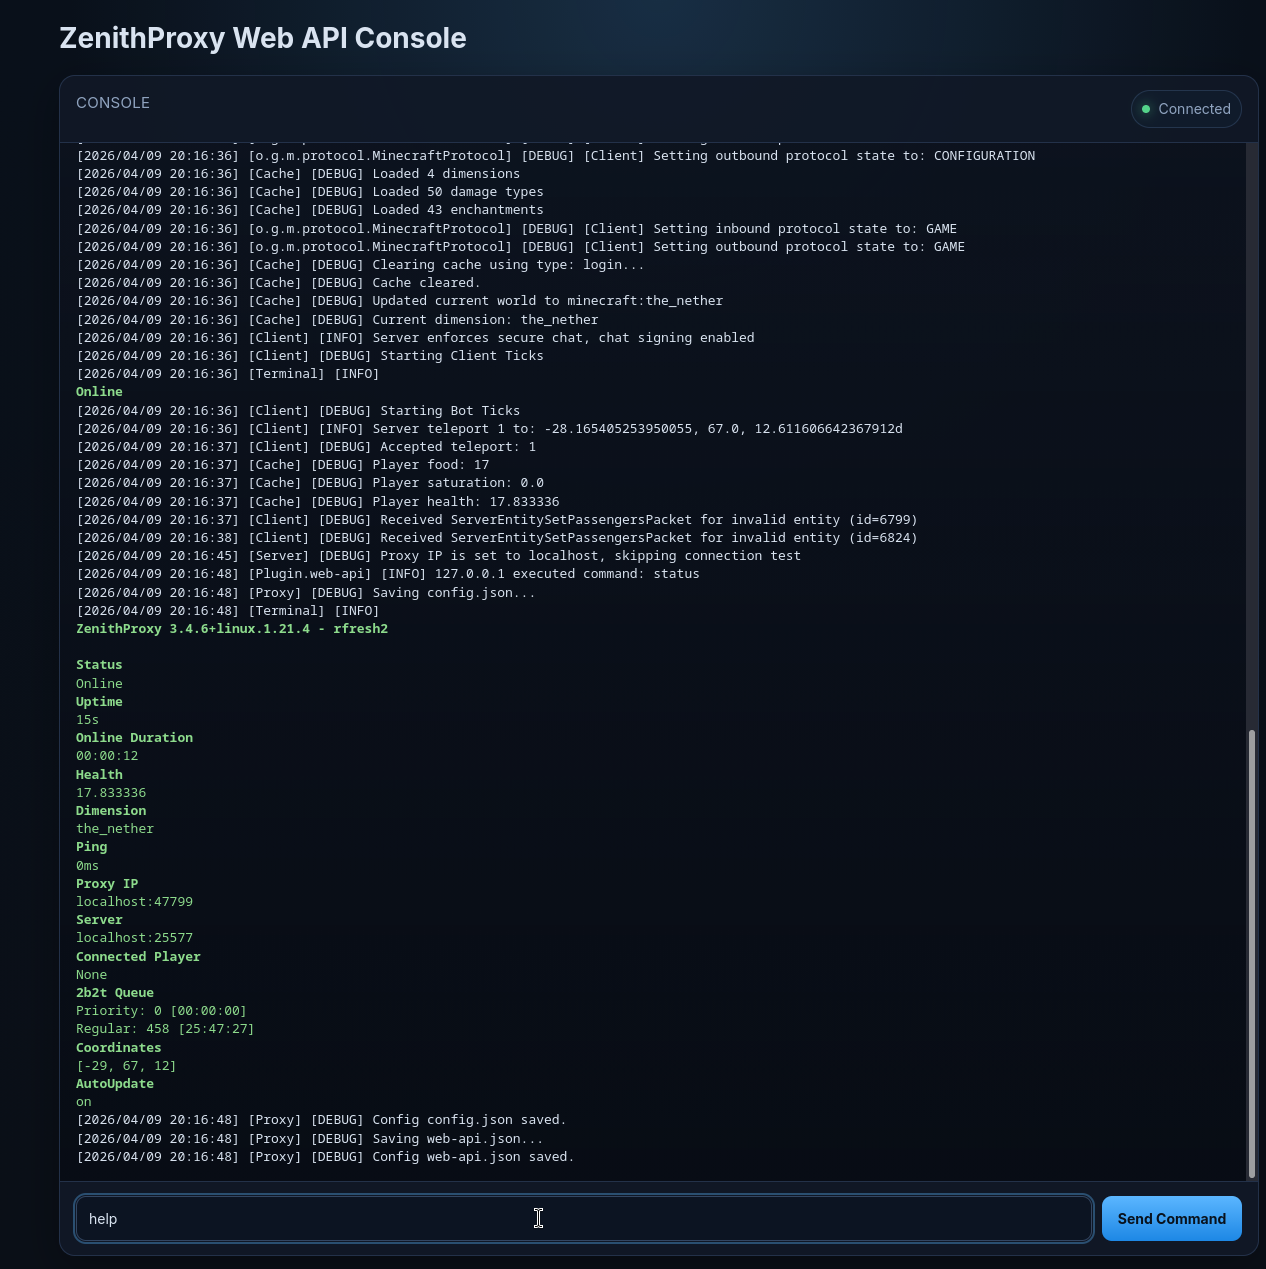Click the bold Status label above Online

click(99, 665)
